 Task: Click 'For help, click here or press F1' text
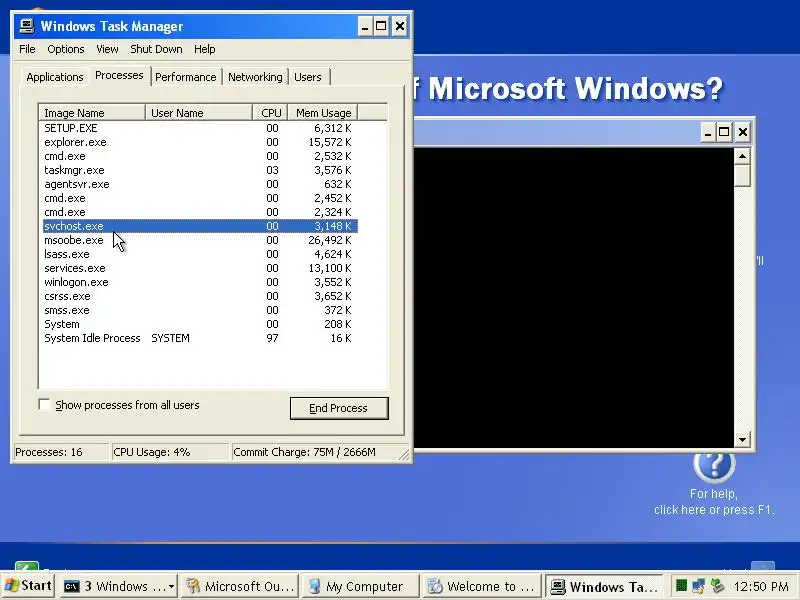[714, 502]
